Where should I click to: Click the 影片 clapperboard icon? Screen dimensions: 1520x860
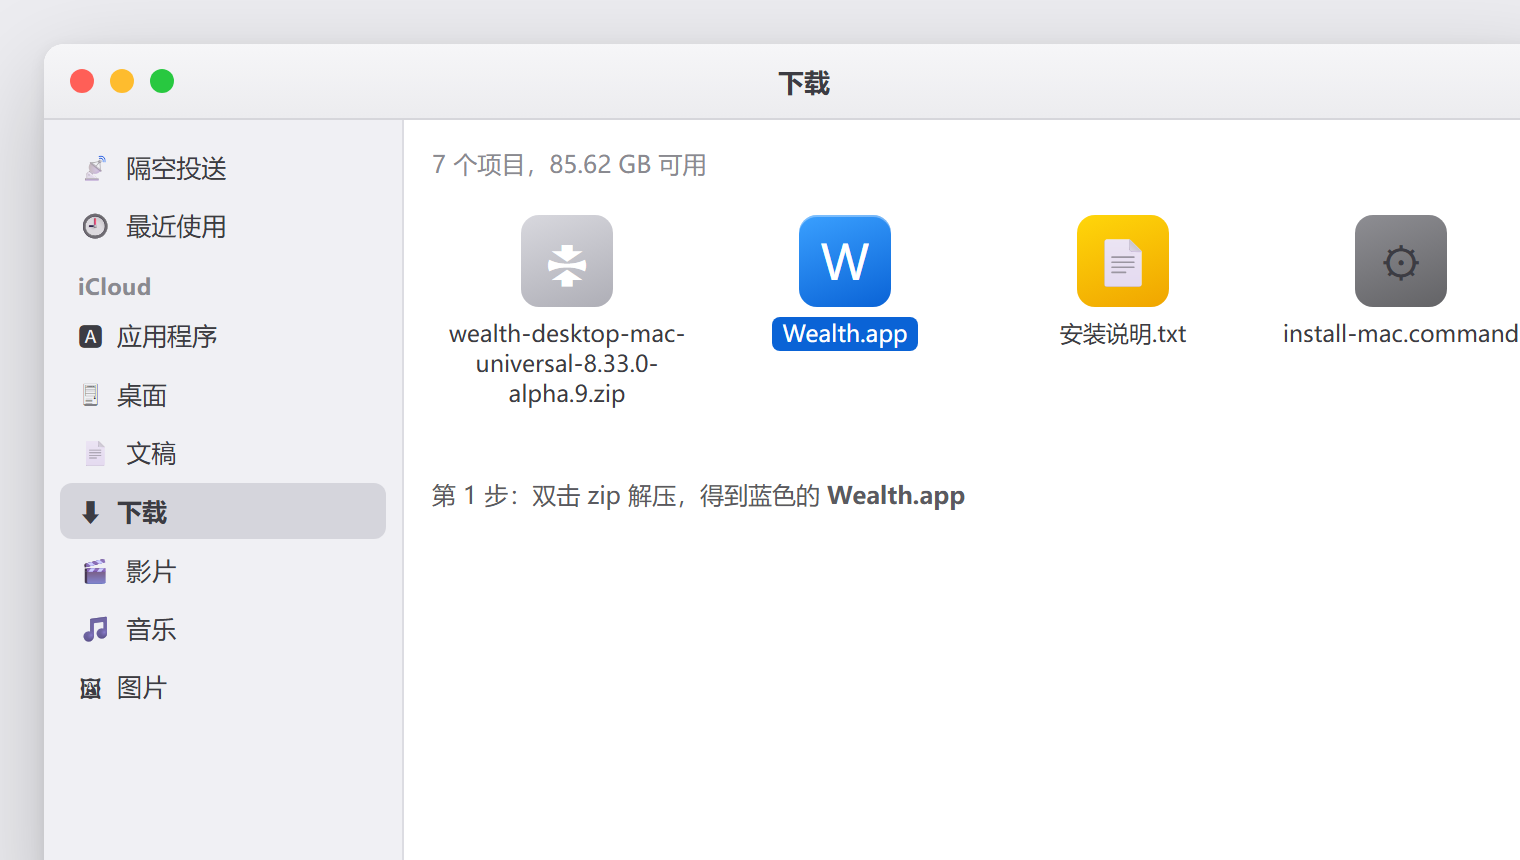click(x=95, y=571)
